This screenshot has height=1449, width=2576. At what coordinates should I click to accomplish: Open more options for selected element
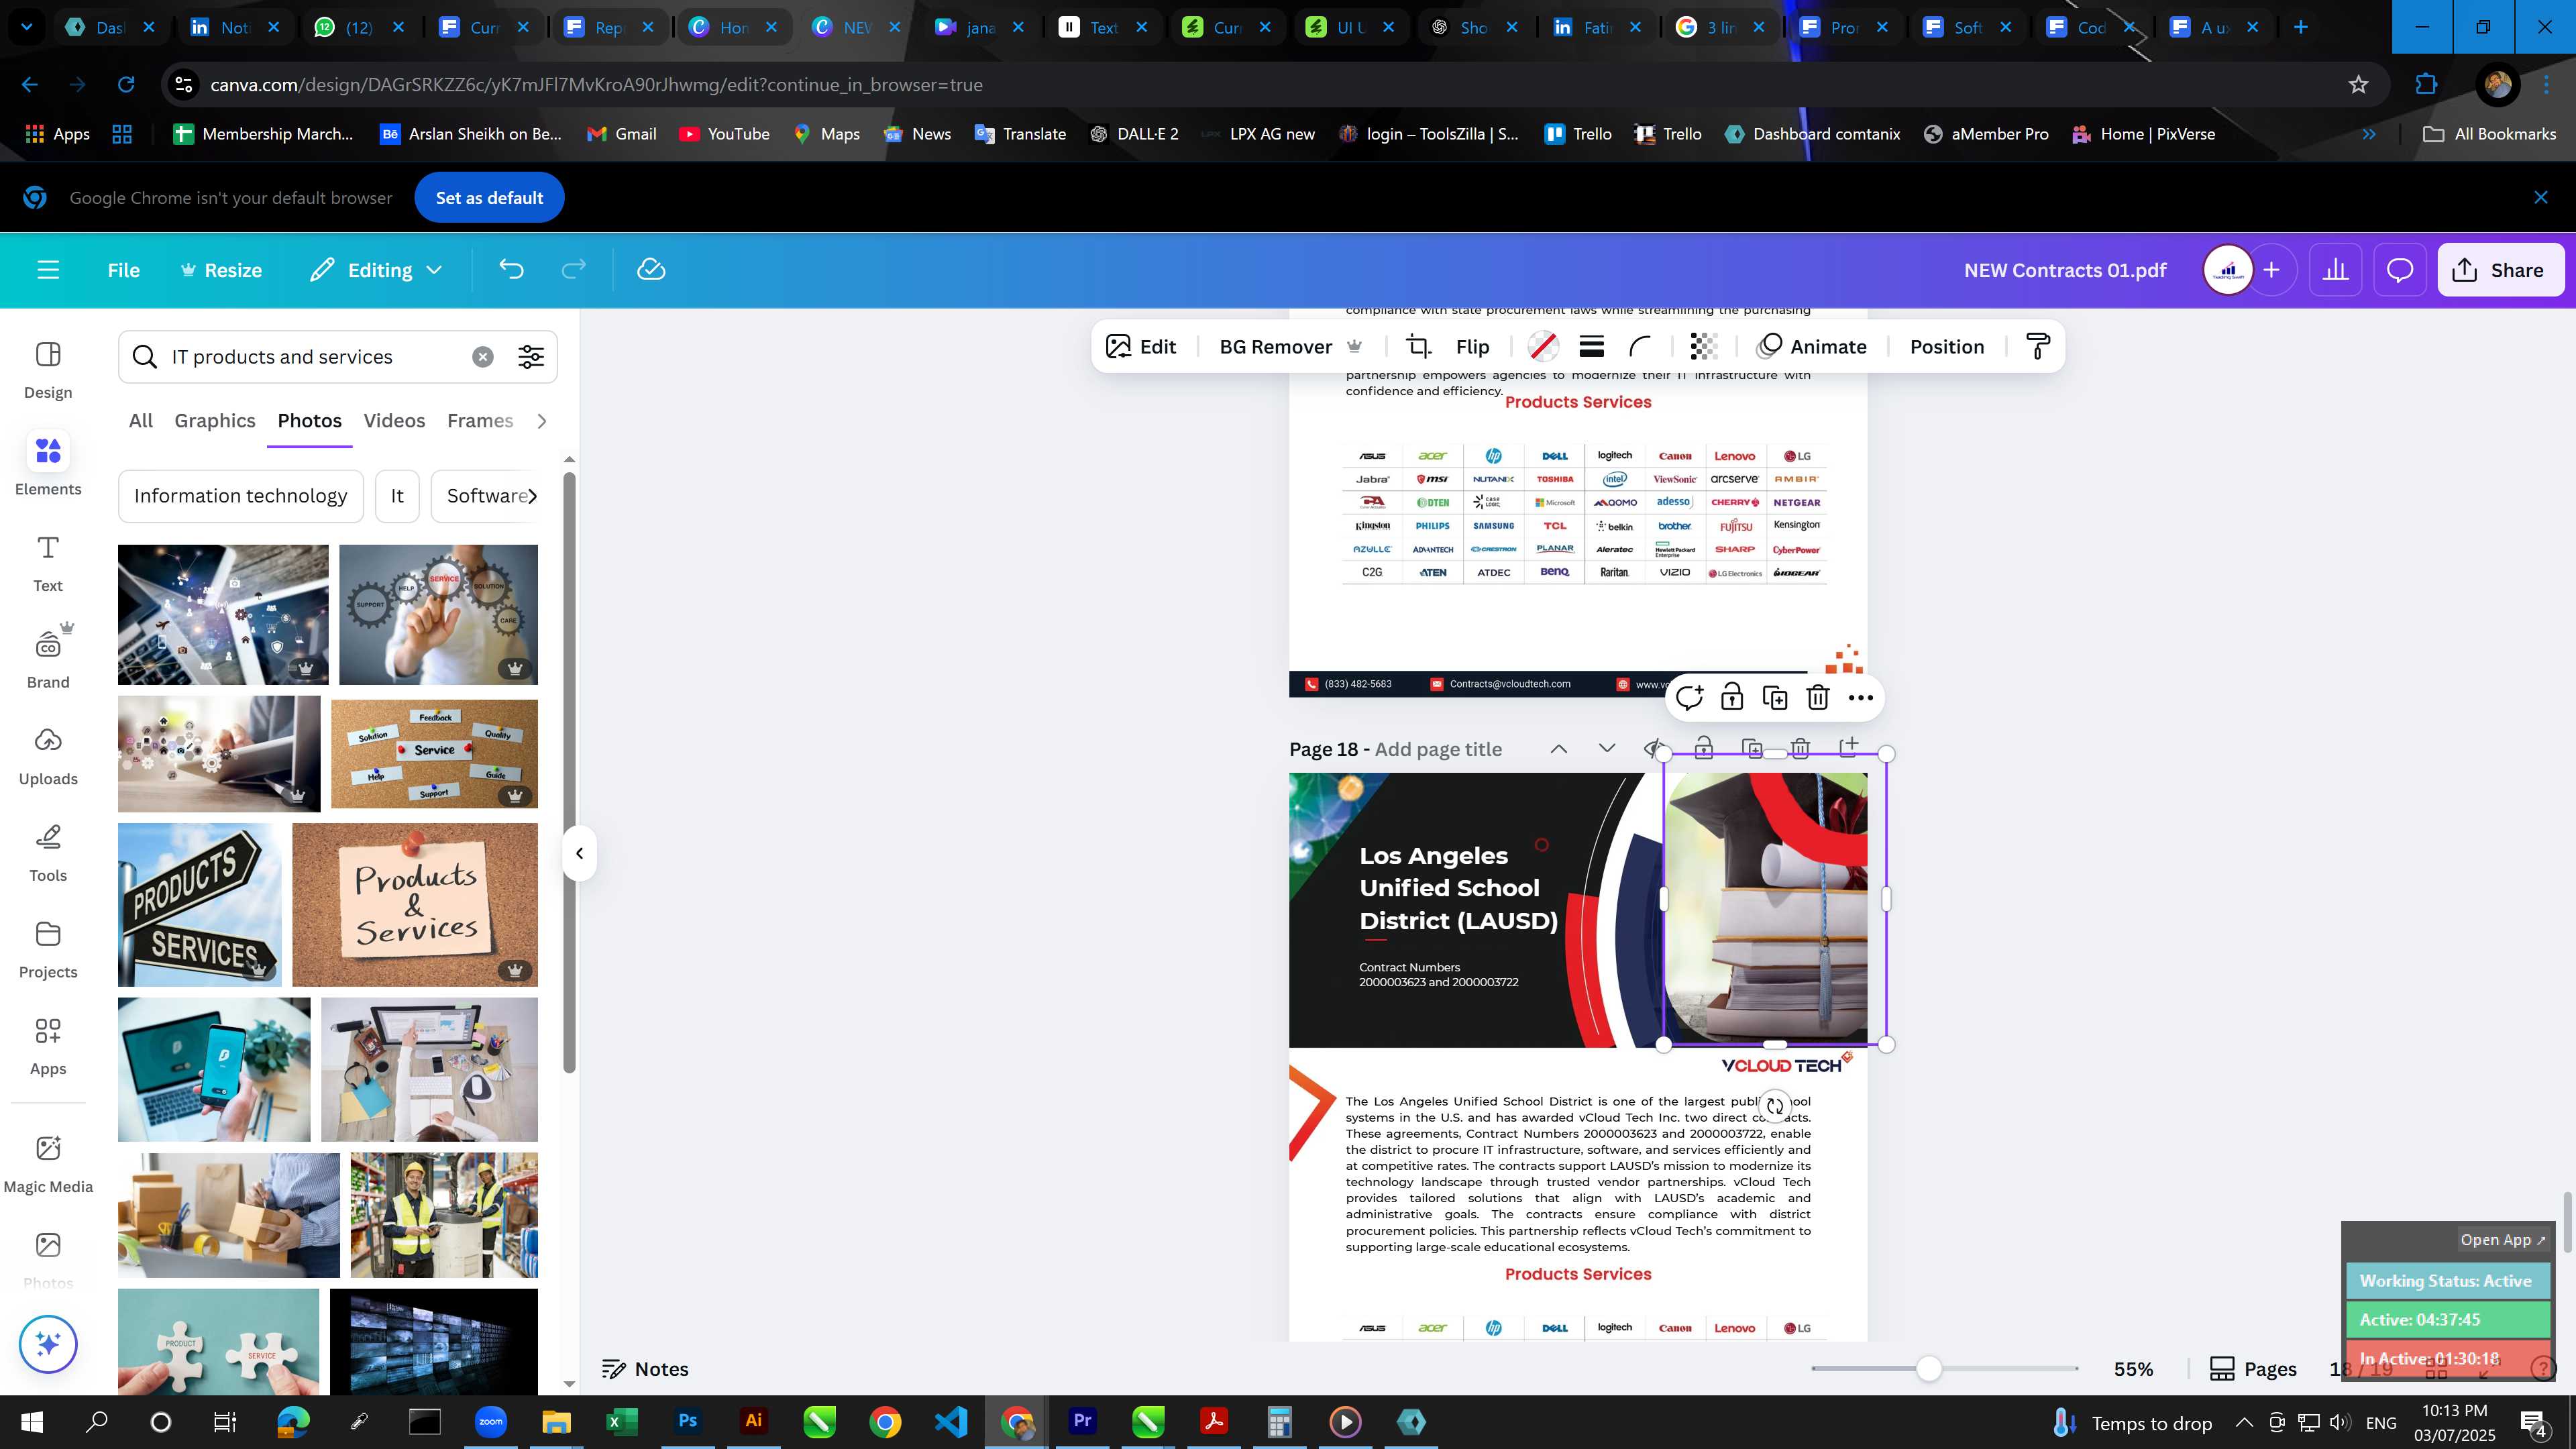pos(1861,698)
